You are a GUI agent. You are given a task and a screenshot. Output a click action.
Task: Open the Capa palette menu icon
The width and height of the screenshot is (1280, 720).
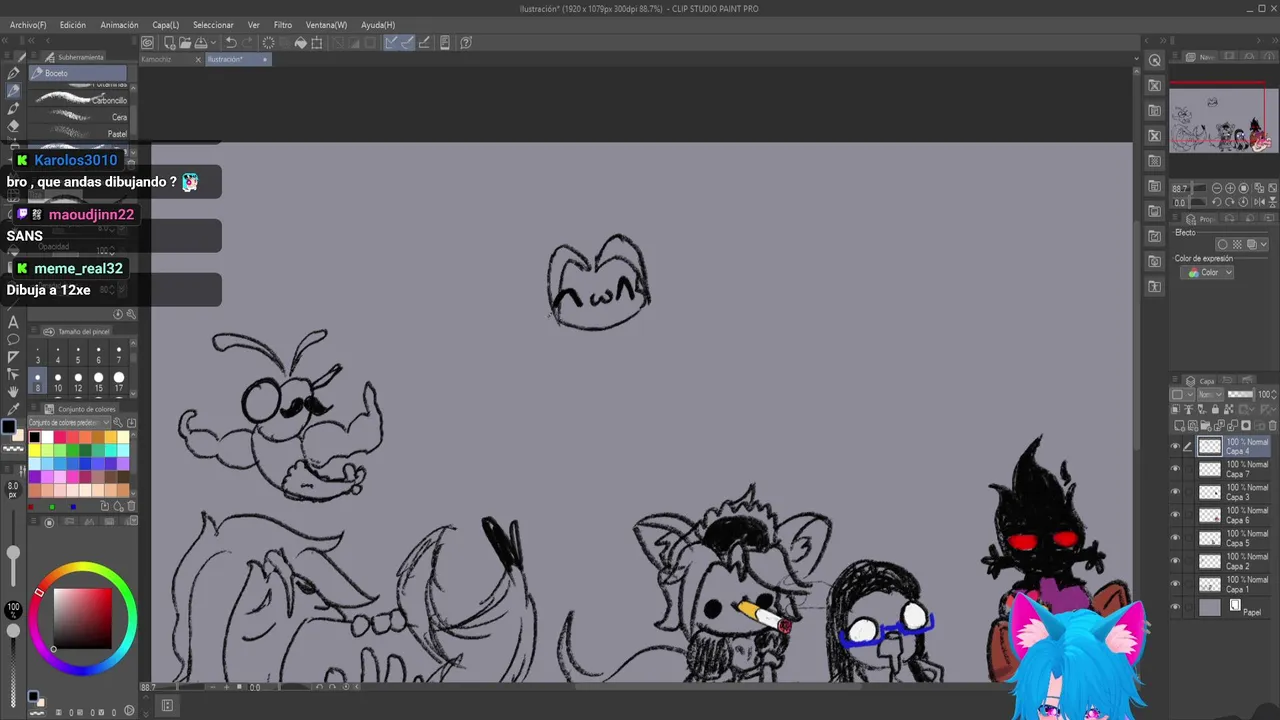[x=1175, y=380]
